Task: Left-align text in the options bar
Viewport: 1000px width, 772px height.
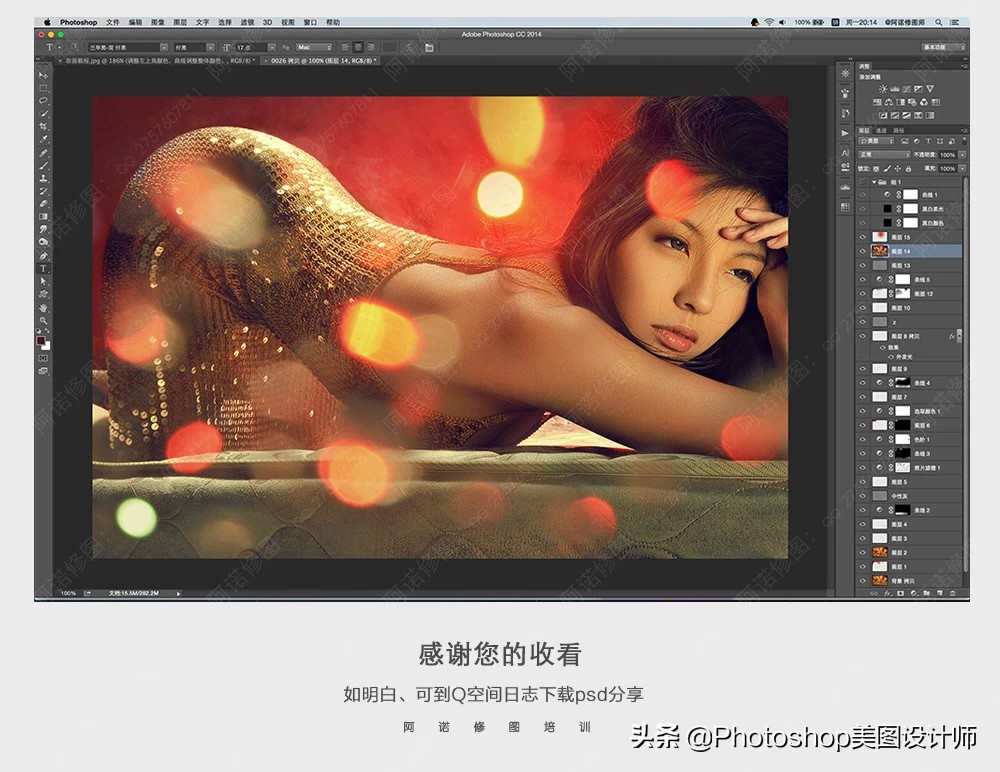Action: click(x=346, y=47)
